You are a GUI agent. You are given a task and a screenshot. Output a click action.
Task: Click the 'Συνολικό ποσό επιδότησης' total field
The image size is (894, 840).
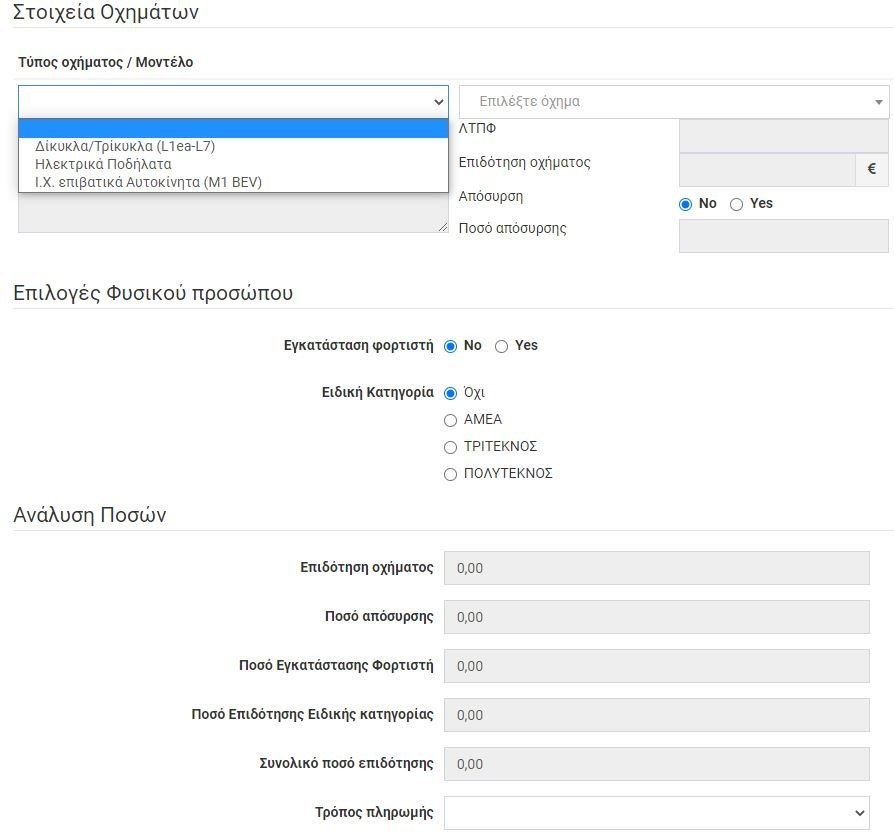click(x=656, y=764)
